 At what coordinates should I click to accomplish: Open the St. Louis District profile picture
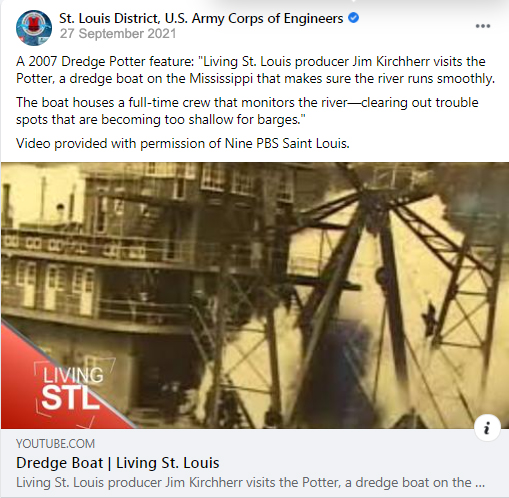pyautogui.click(x=34, y=28)
